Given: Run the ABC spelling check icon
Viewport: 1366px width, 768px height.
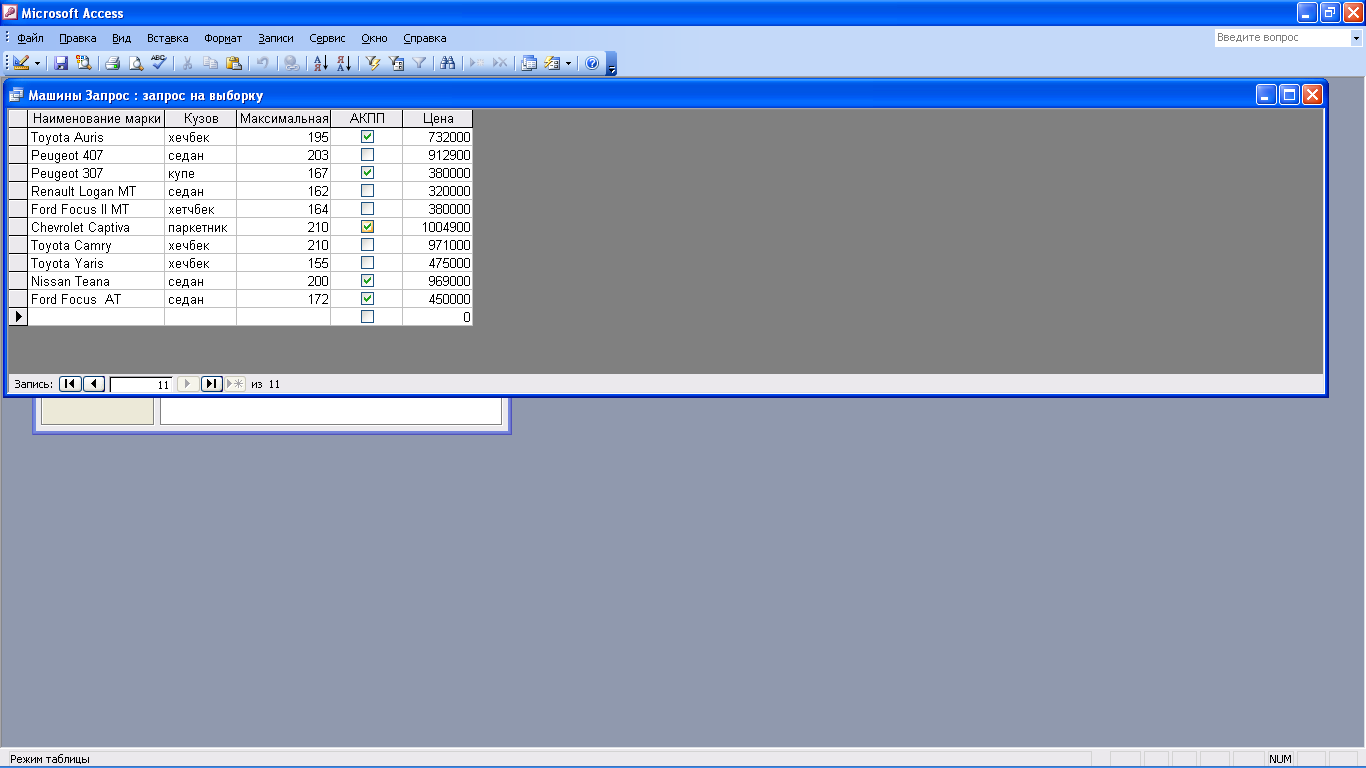Looking at the screenshot, I should coord(158,63).
